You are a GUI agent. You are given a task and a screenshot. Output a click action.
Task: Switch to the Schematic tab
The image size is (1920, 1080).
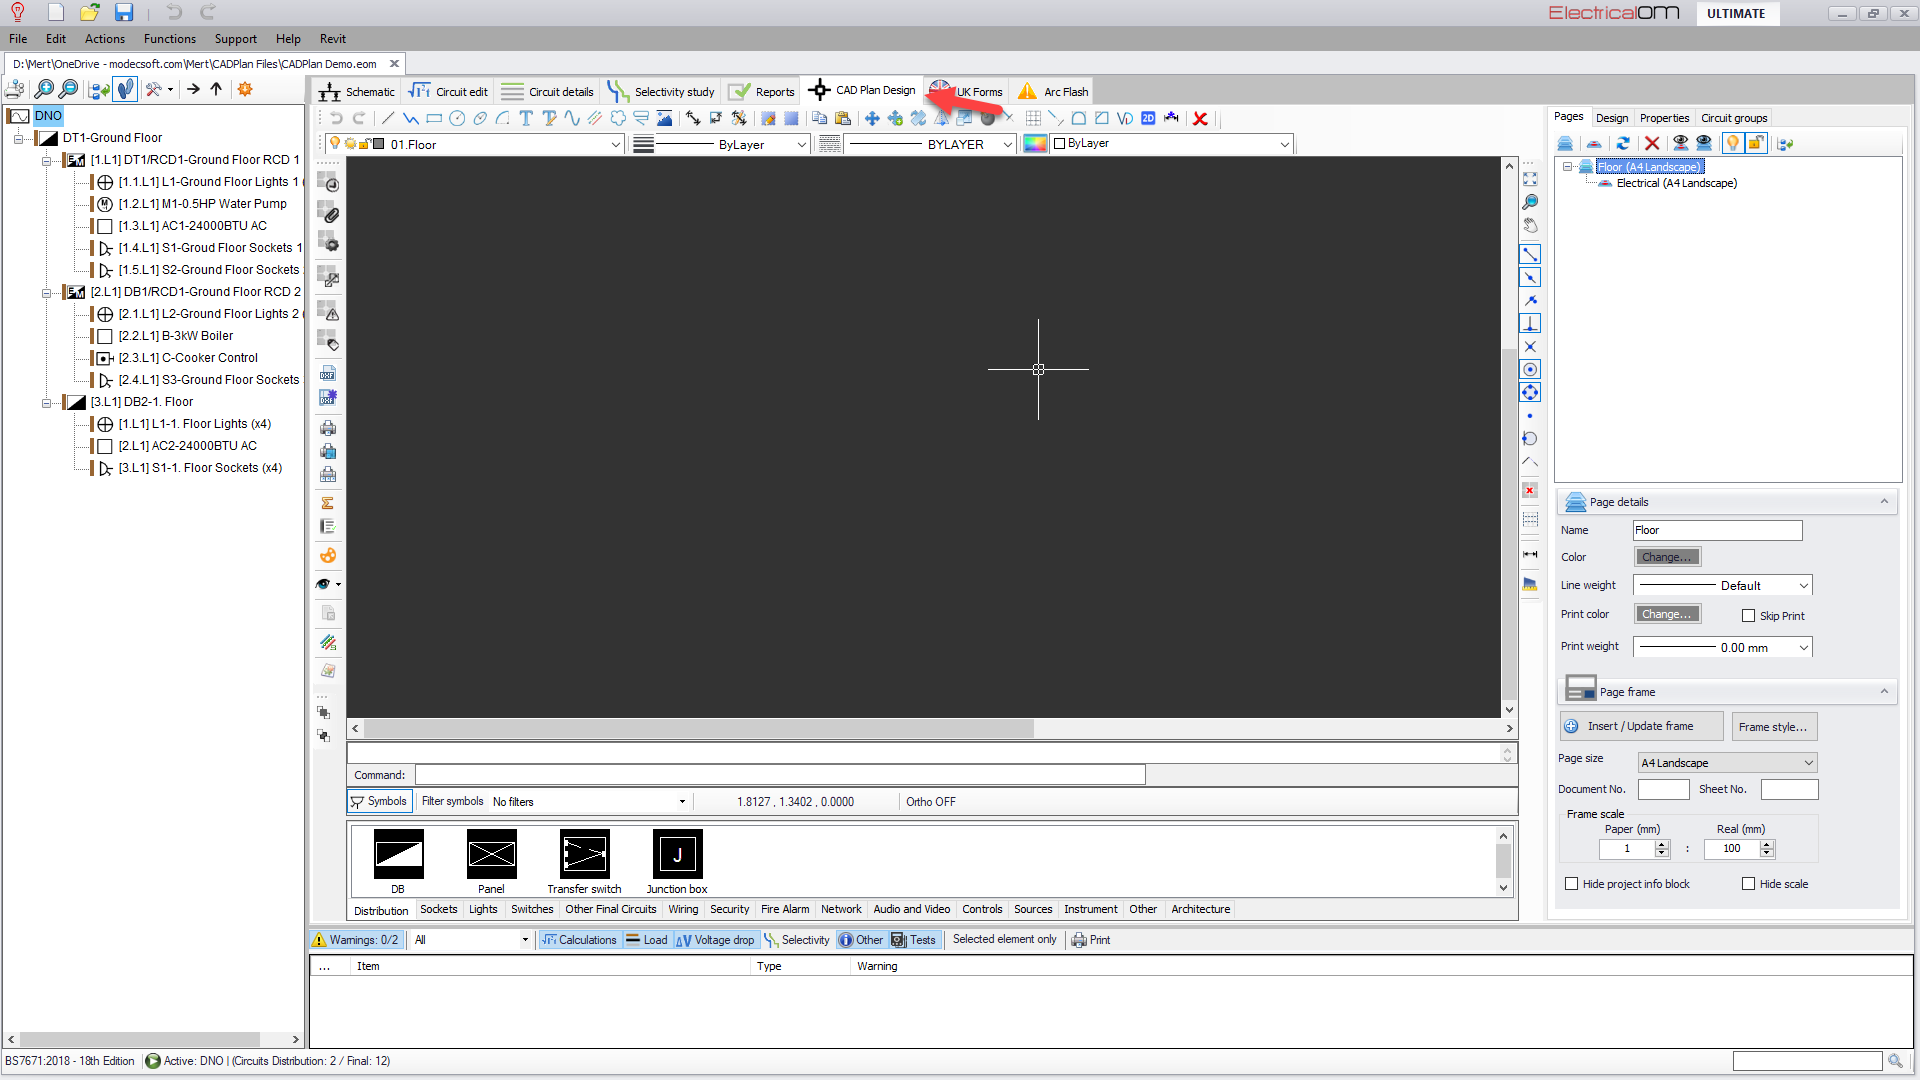click(x=357, y=92)
